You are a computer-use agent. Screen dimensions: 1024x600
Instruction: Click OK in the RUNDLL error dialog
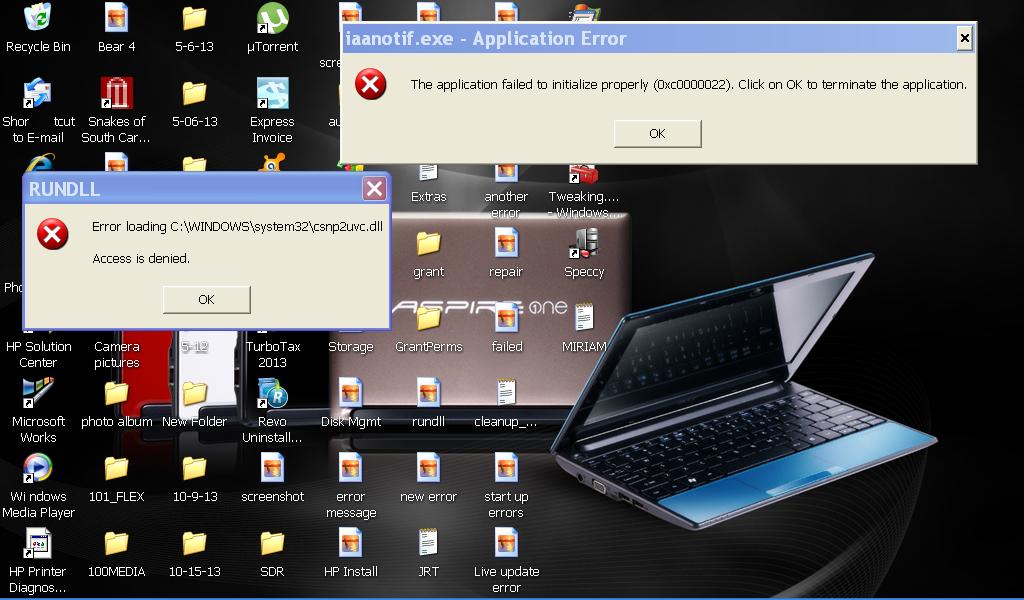pyautogui.click(x=206, y=299)
